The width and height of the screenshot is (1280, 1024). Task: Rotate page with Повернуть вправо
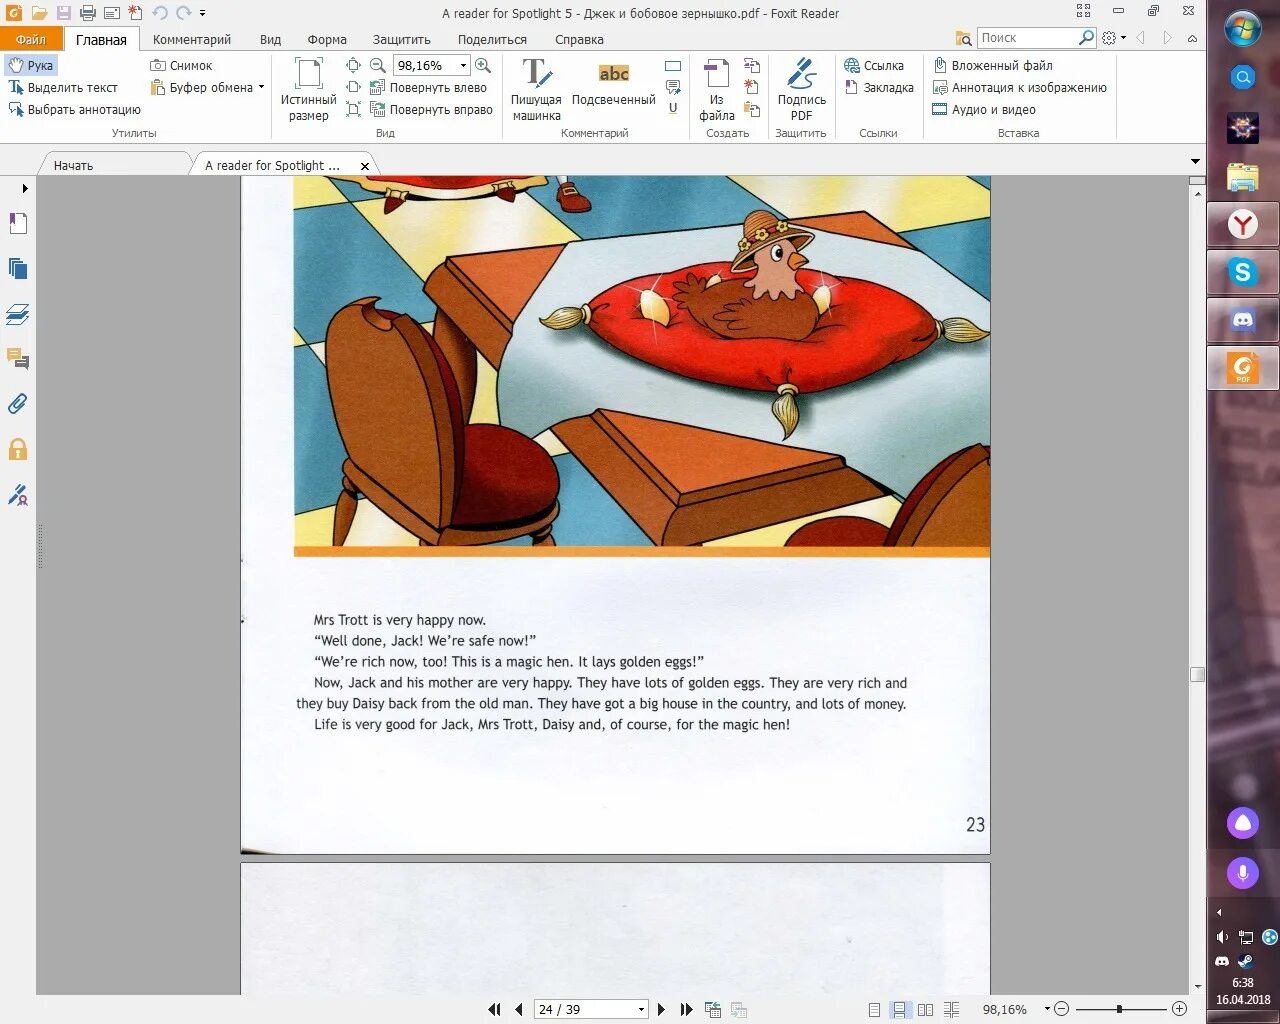pyautogui.click(x=432, y=109)
